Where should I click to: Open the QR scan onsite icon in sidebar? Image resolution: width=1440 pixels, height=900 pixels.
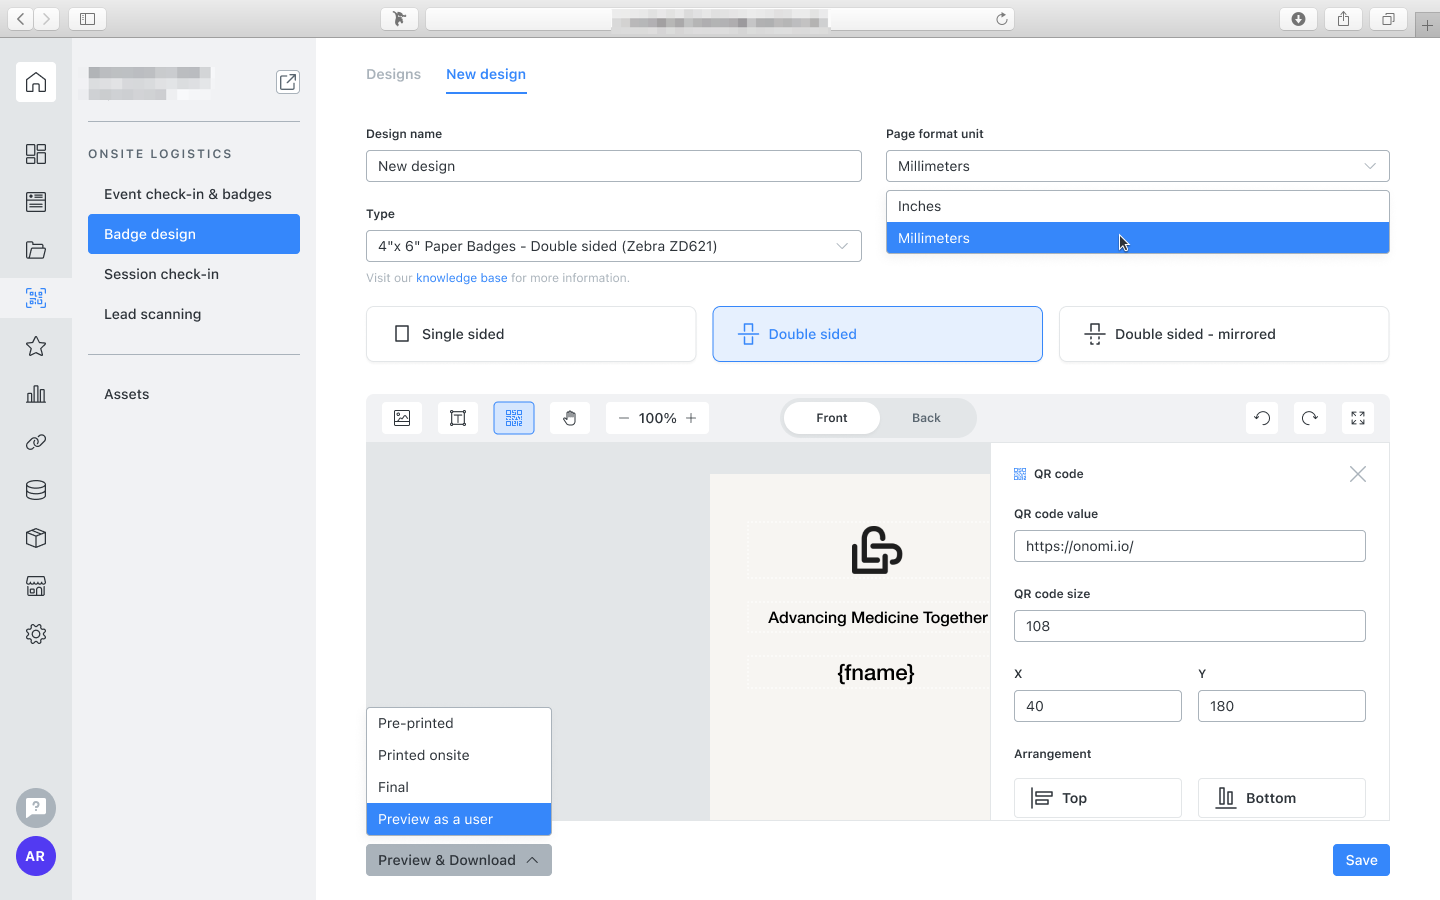click(36, 298)
